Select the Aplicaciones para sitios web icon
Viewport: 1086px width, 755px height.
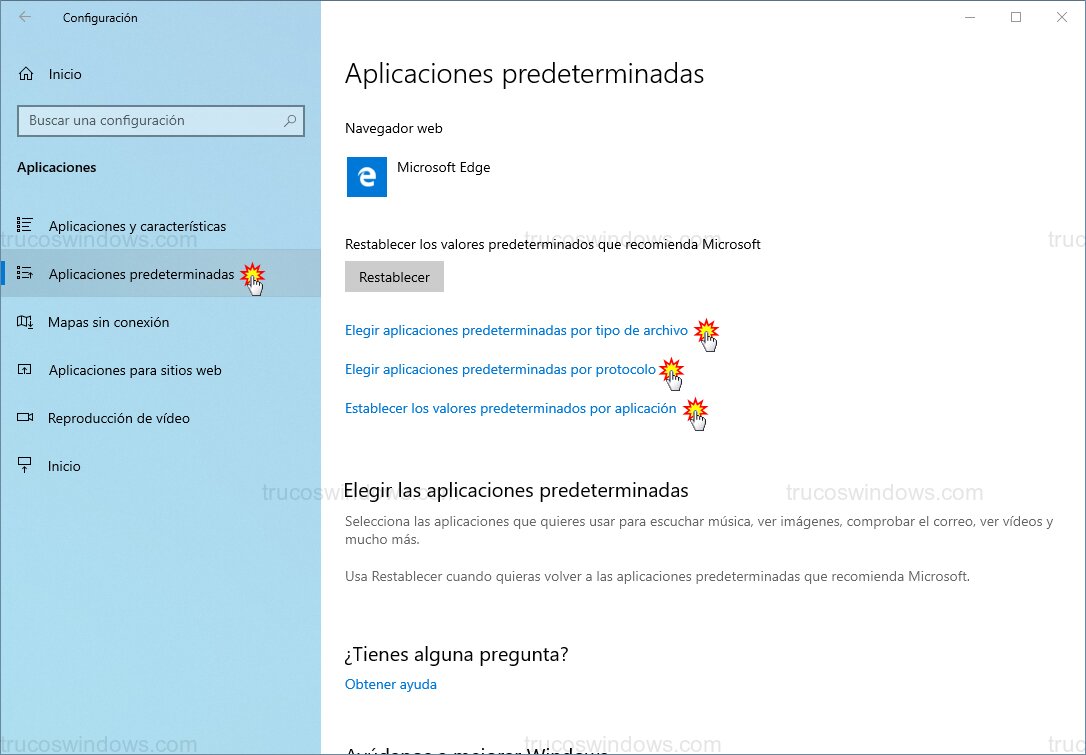click(x=27, y=370)
